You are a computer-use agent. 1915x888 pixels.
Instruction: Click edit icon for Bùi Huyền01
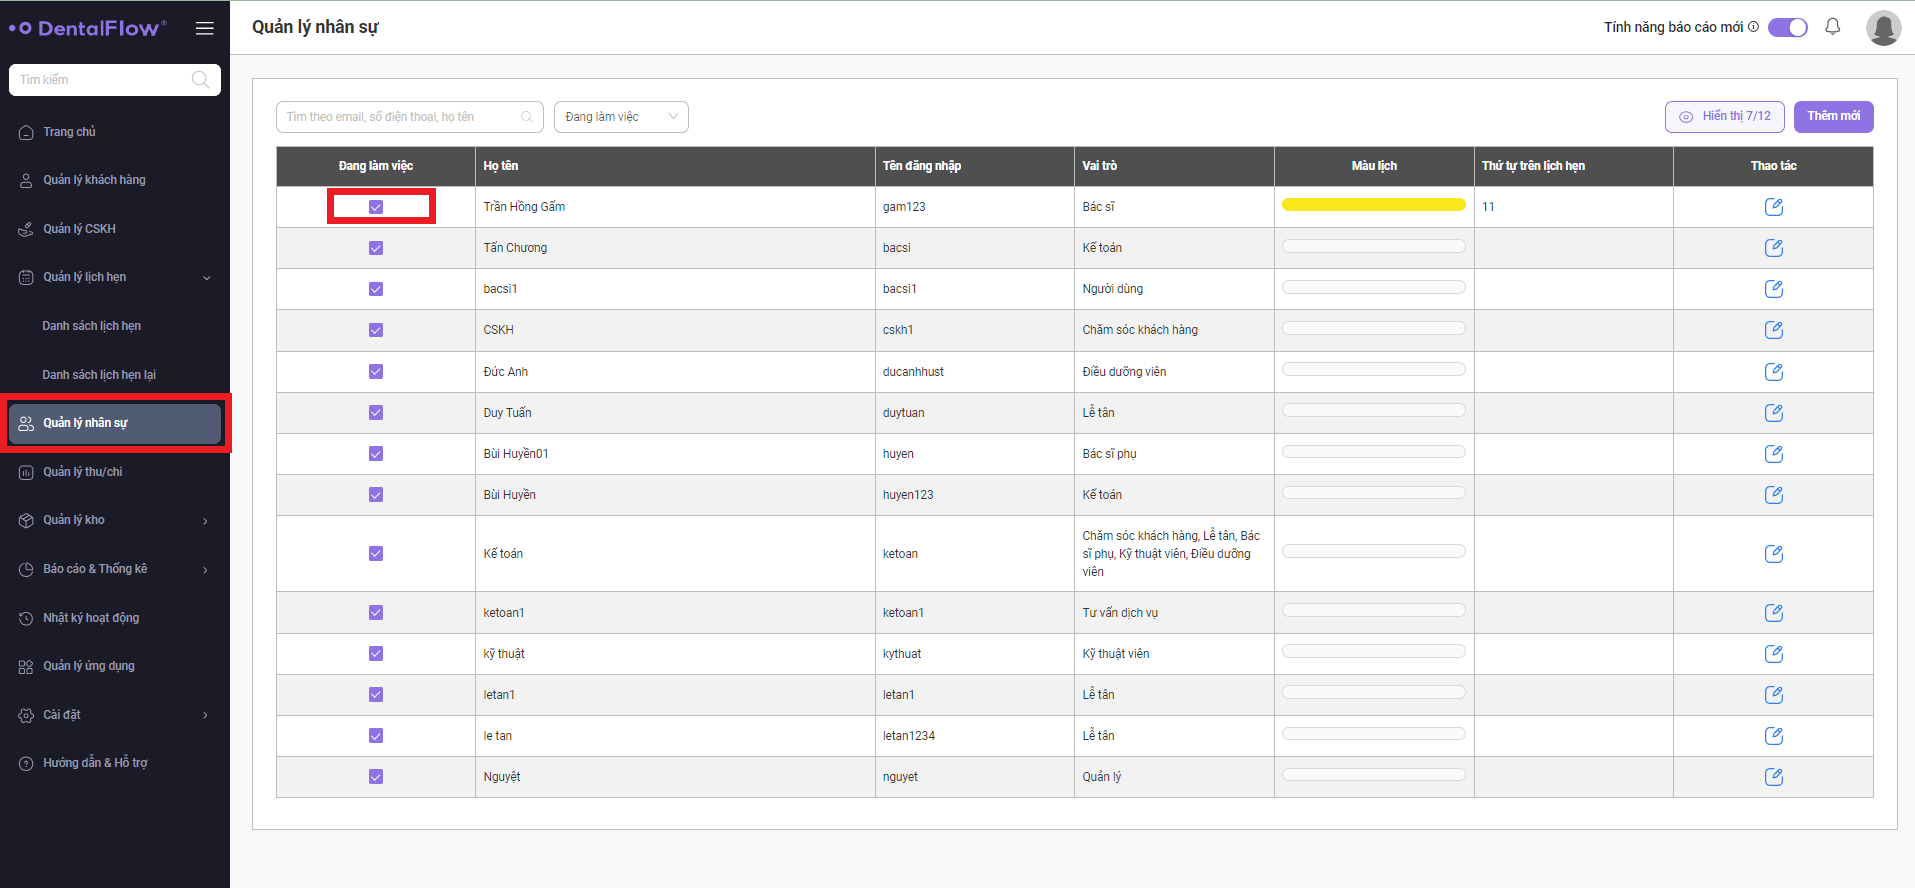1773,454
